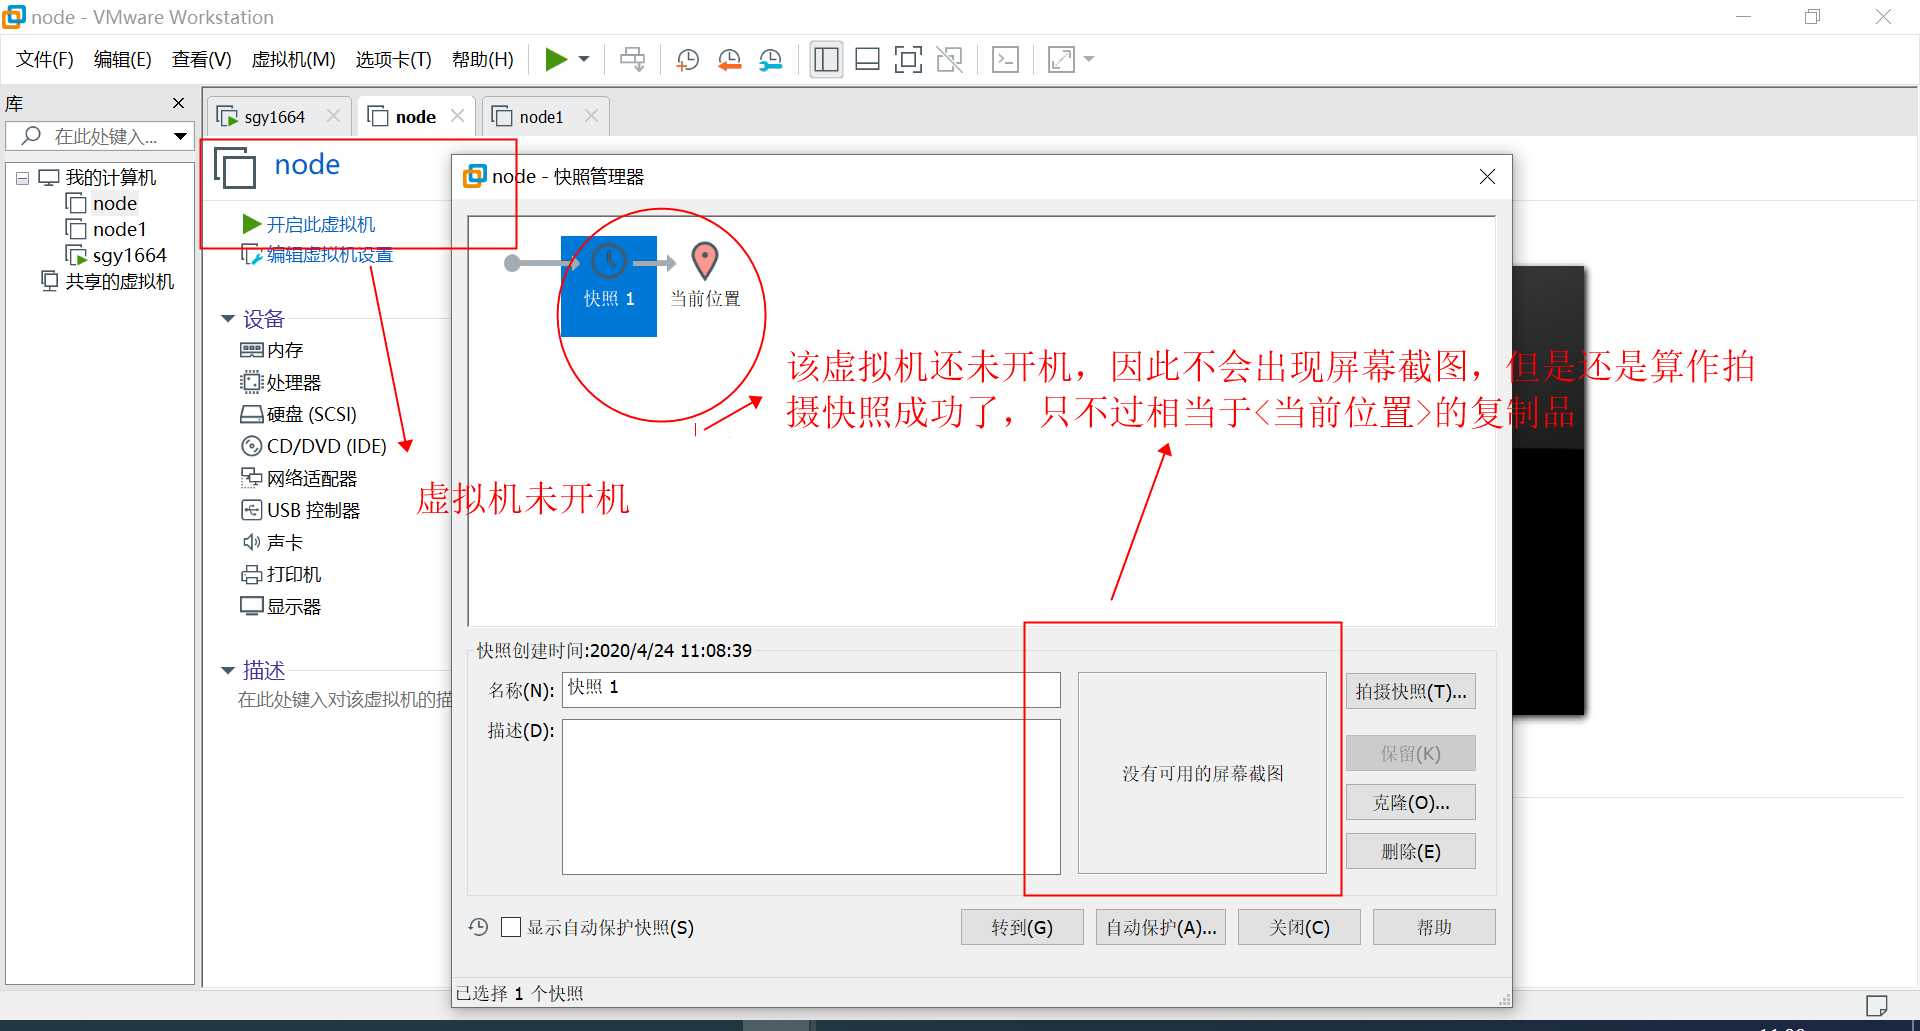Image resolution: width=1920 pixels, height=1031 pixels.
Task: Switch to the sgy1664 tab
Action: pos(275,117)
